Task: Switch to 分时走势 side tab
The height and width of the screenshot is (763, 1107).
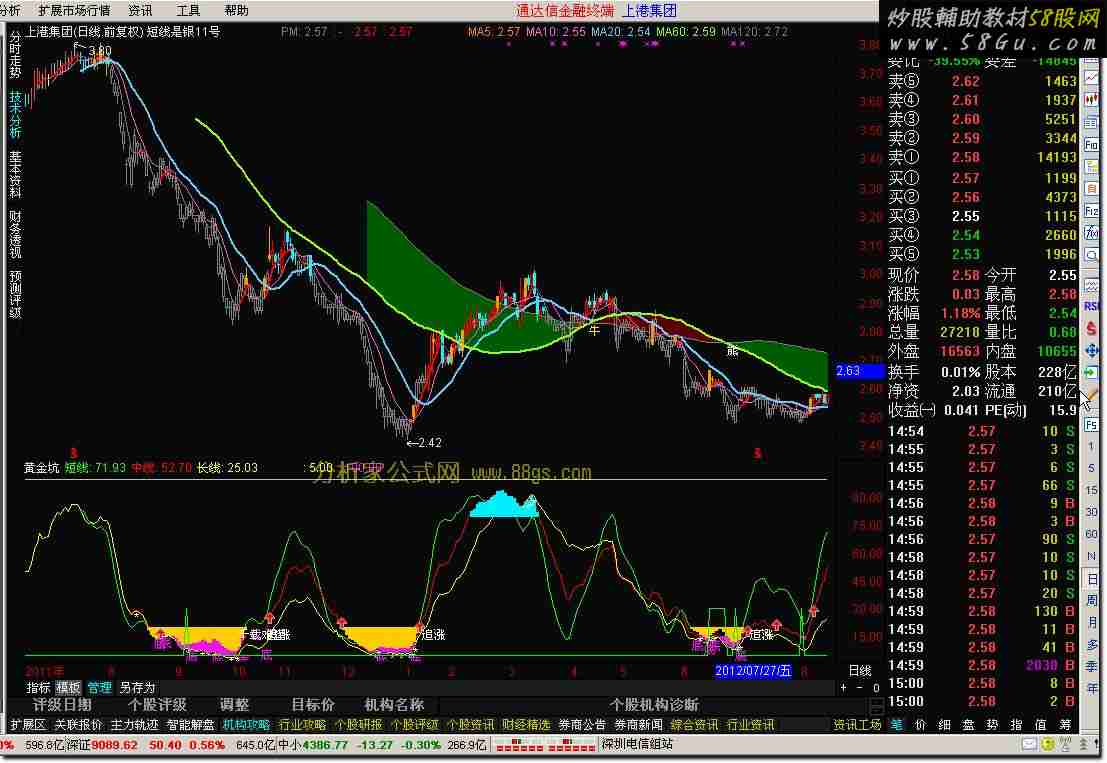Action: [15, 54]
